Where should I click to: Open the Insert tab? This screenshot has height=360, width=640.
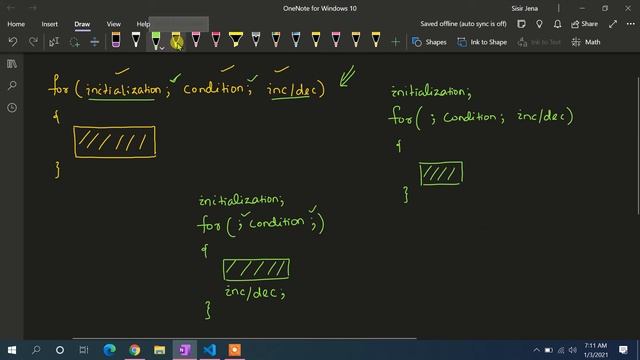[x=49, y=24]
